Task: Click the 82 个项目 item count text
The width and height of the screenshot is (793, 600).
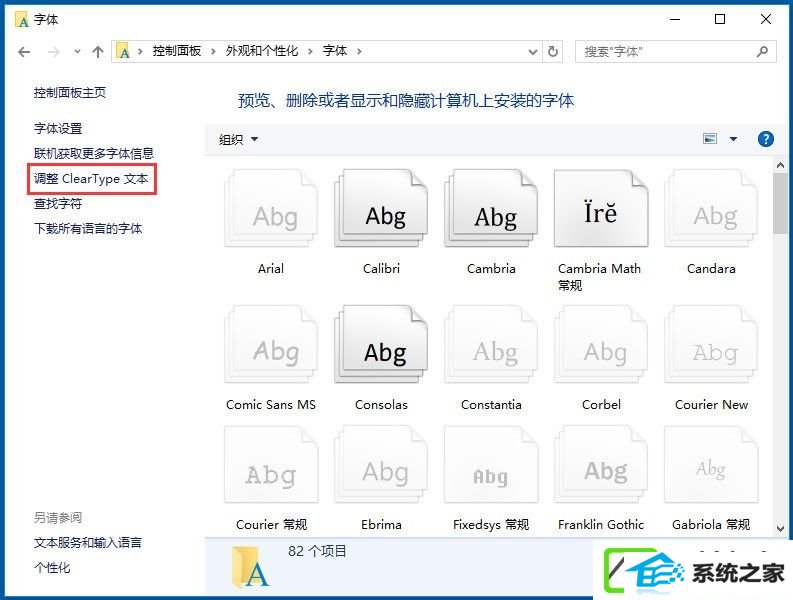Action: tap(317, 551)
